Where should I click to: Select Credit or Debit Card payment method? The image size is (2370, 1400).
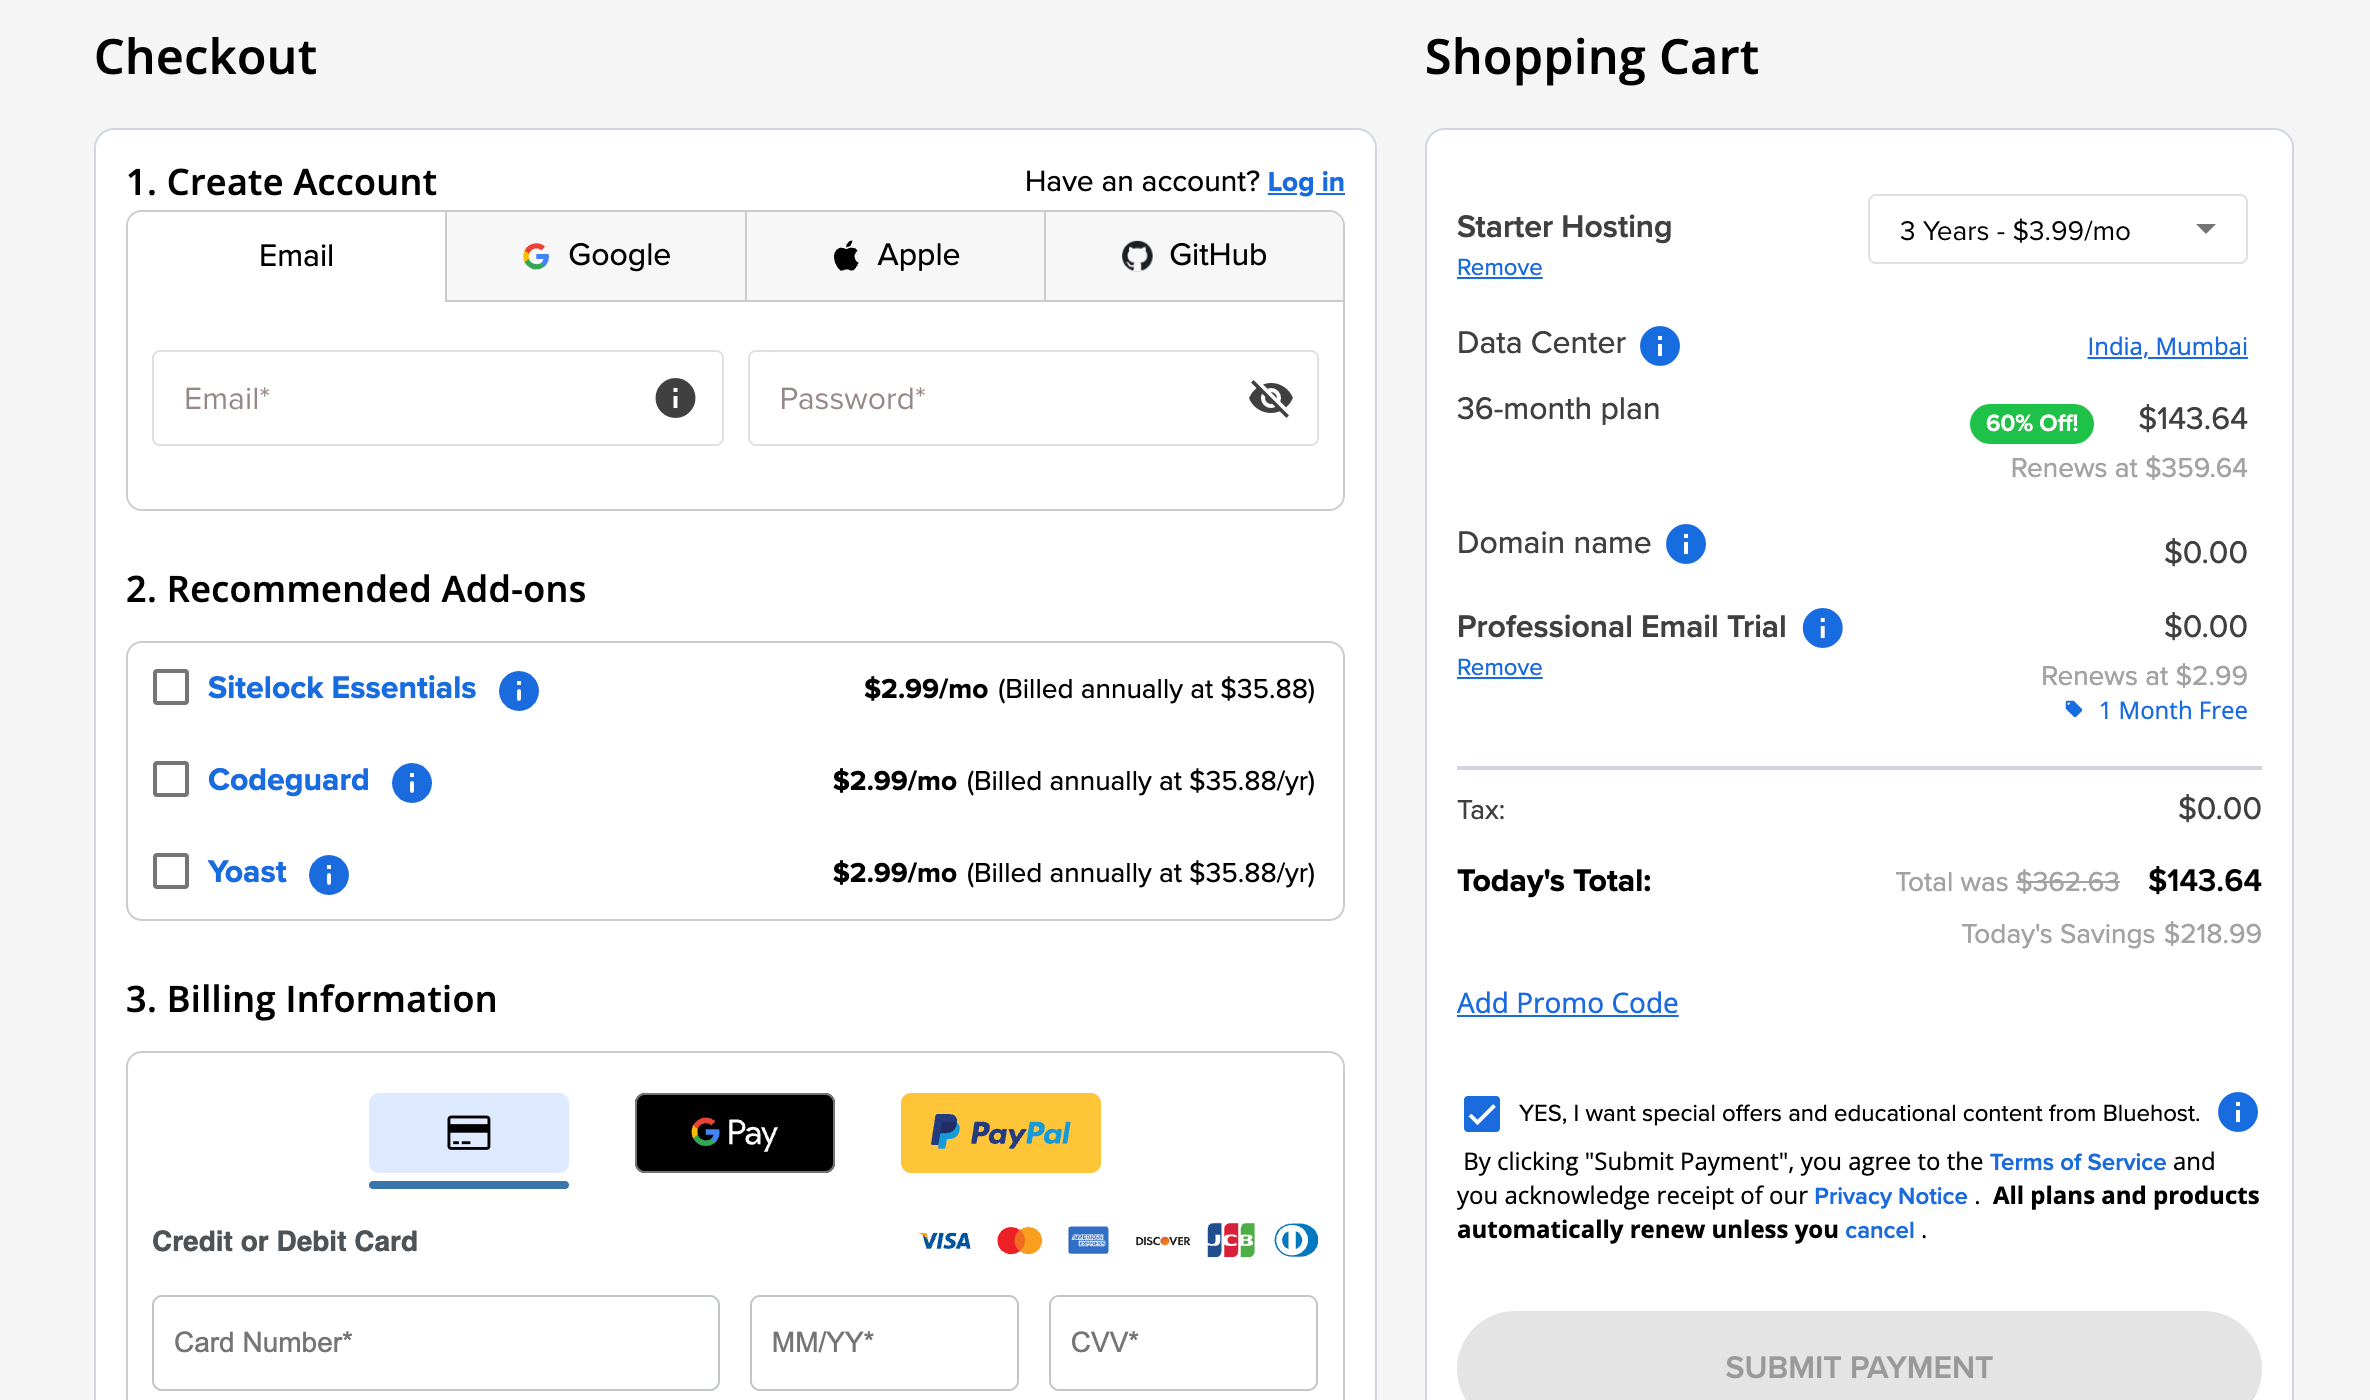point(468,1132)
